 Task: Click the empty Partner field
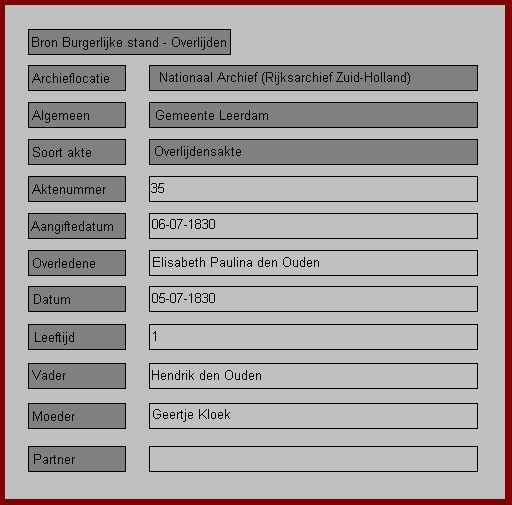(313, 459)
